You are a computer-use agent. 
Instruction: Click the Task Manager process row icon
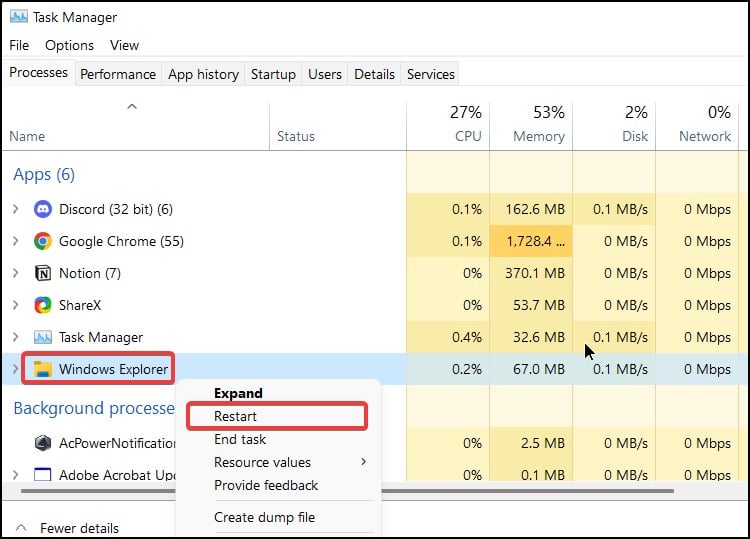click(43, 337)
